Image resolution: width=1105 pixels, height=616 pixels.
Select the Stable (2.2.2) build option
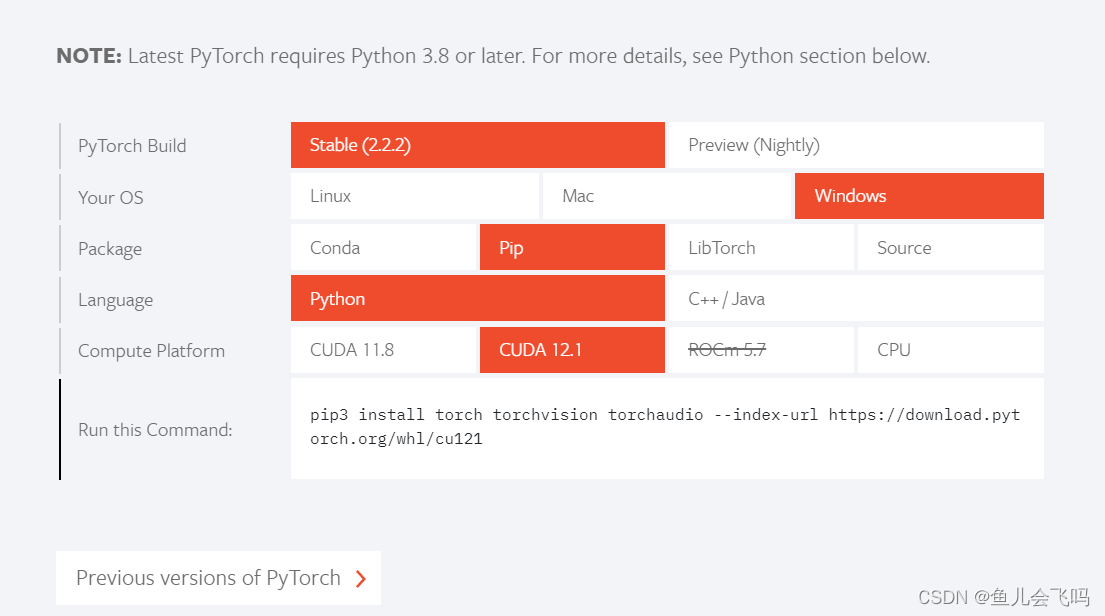tap(477, 145)
